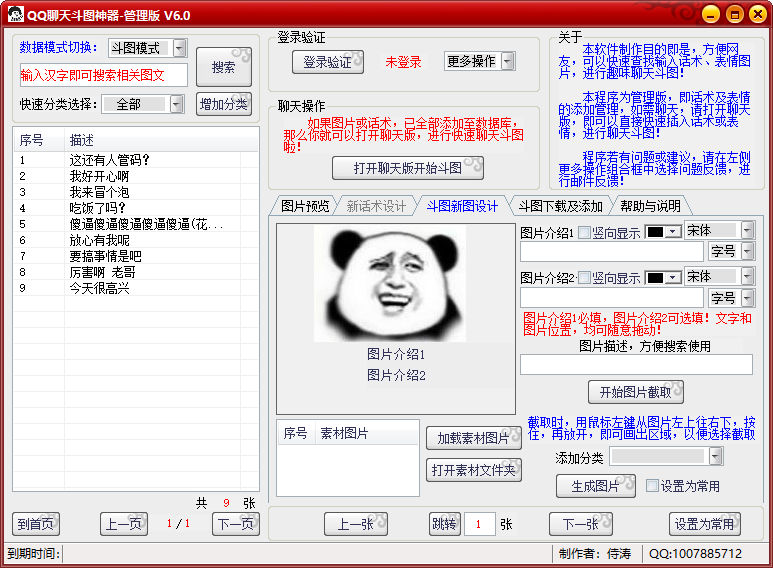Click the 图片介绍1 text input field
Screen dimensions: 773x568
(611, 252)
